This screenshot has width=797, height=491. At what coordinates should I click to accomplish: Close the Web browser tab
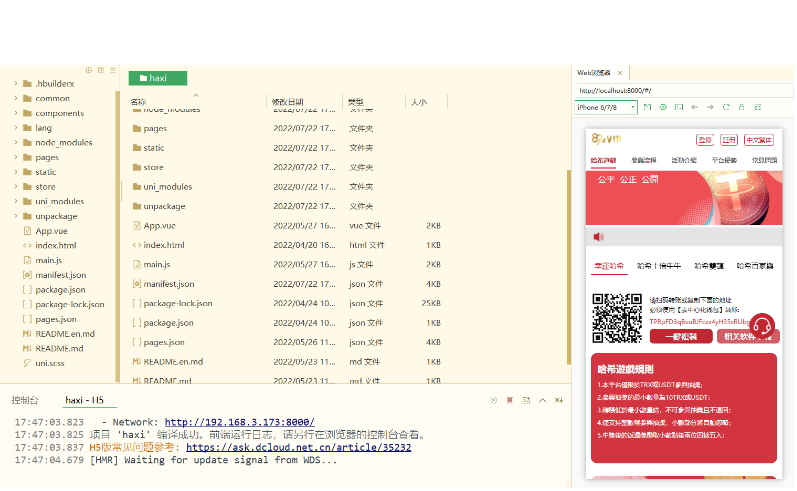620,73
